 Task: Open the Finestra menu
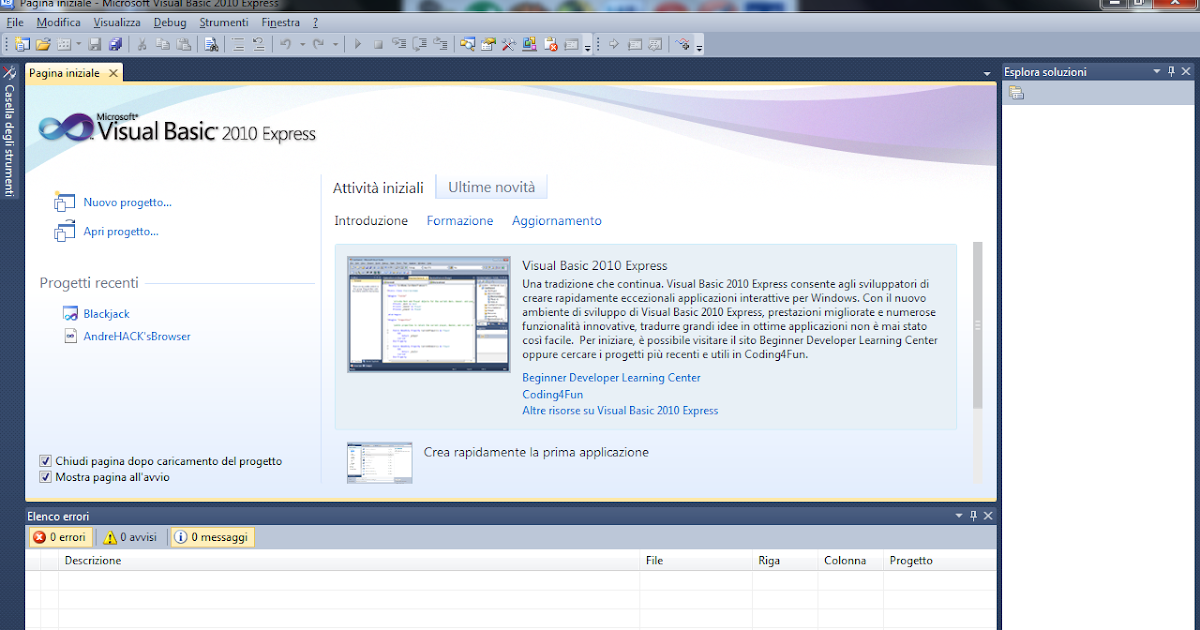[x=281, y=22]
